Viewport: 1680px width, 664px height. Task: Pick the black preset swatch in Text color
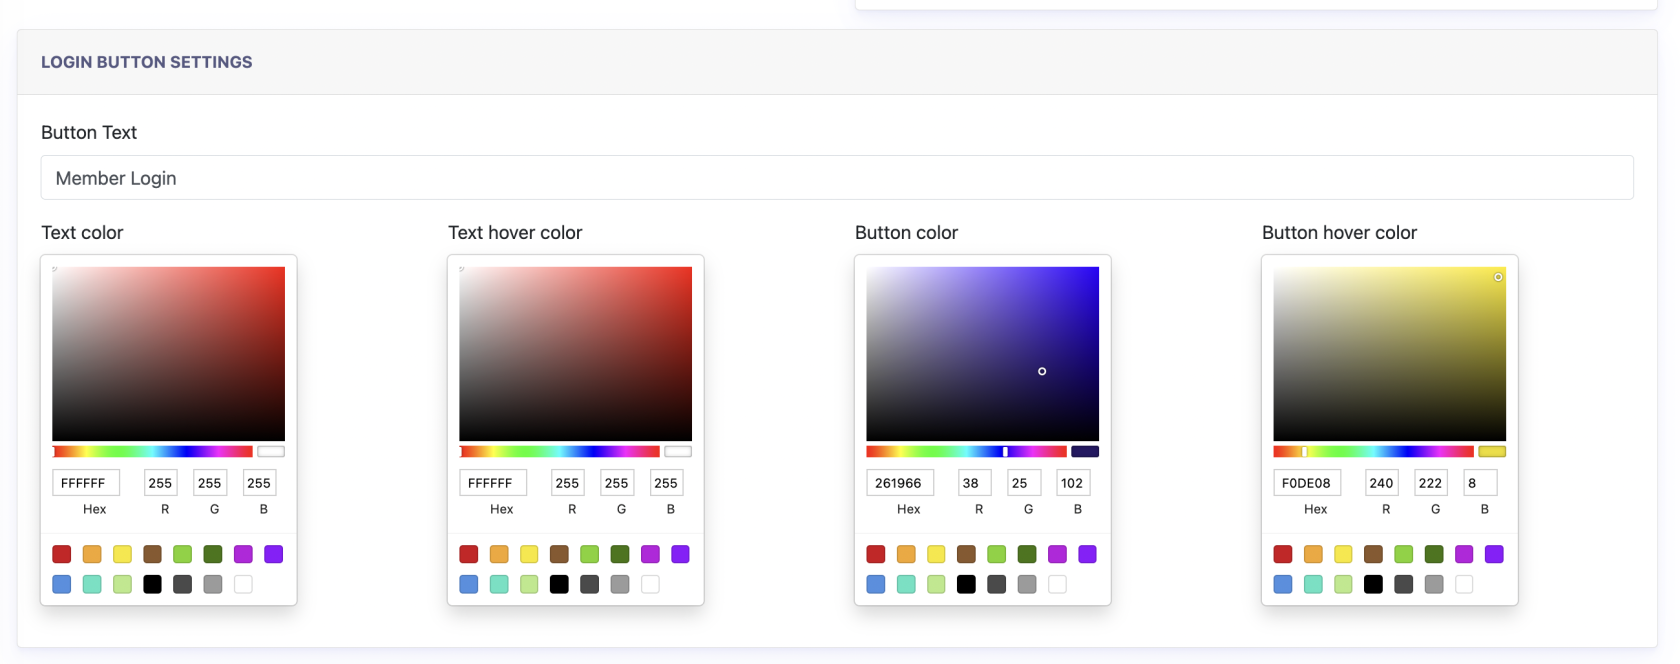(152, 584)
